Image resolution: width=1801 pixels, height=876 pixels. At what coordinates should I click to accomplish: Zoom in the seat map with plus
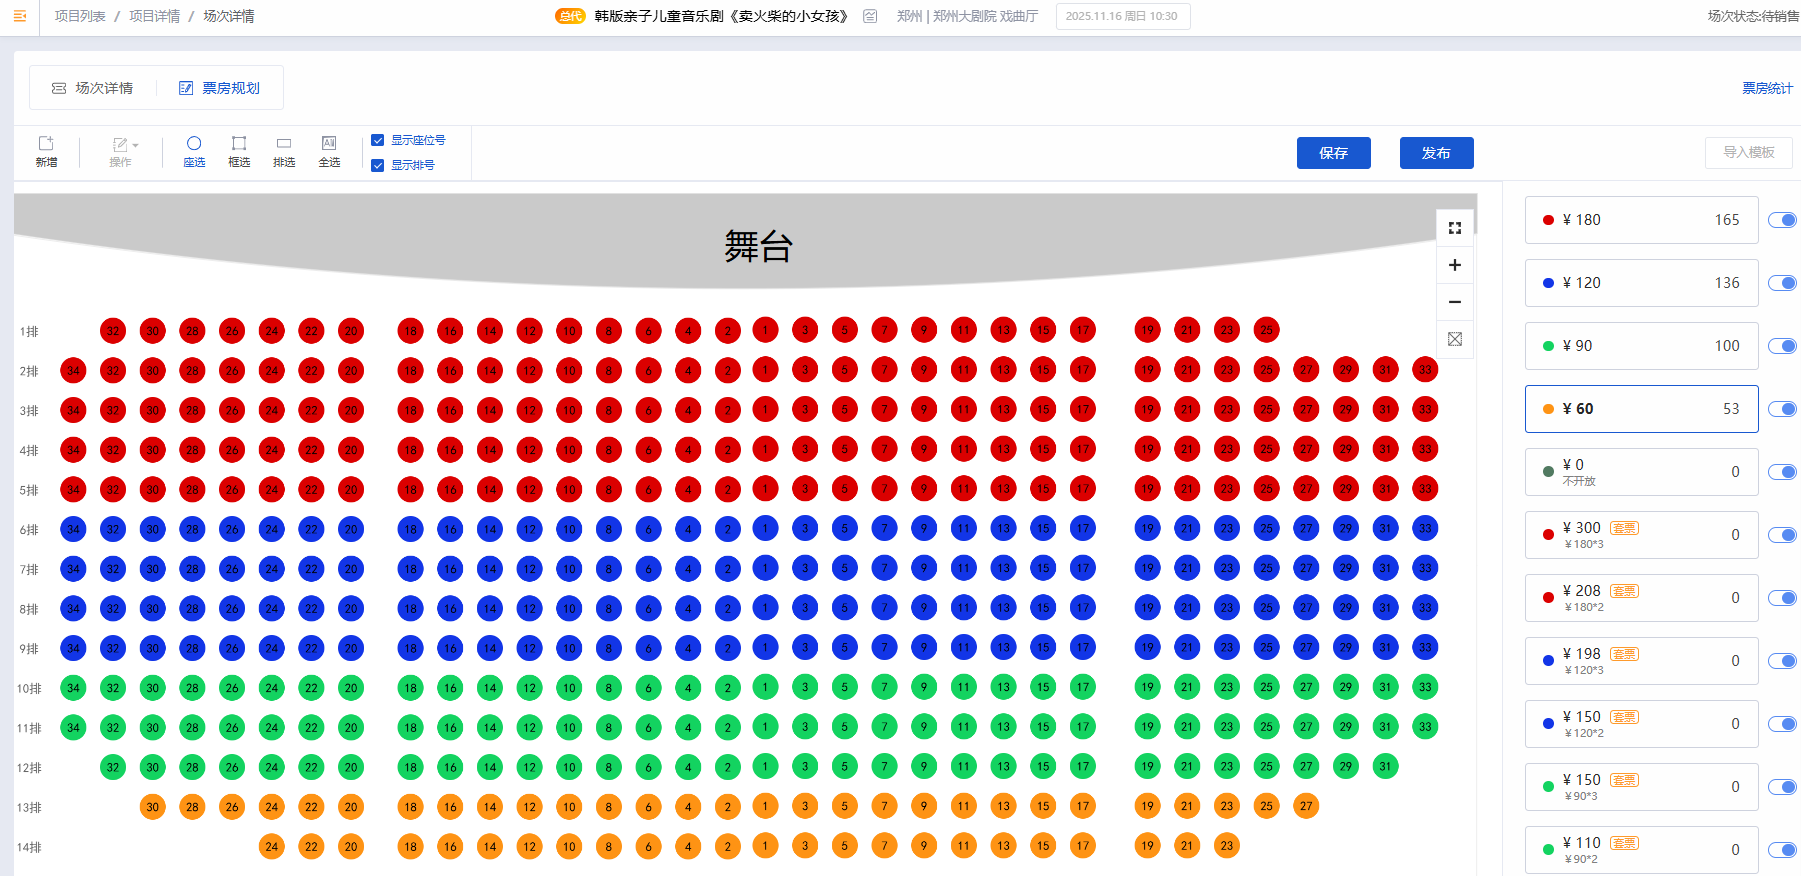pos(1455,265)
